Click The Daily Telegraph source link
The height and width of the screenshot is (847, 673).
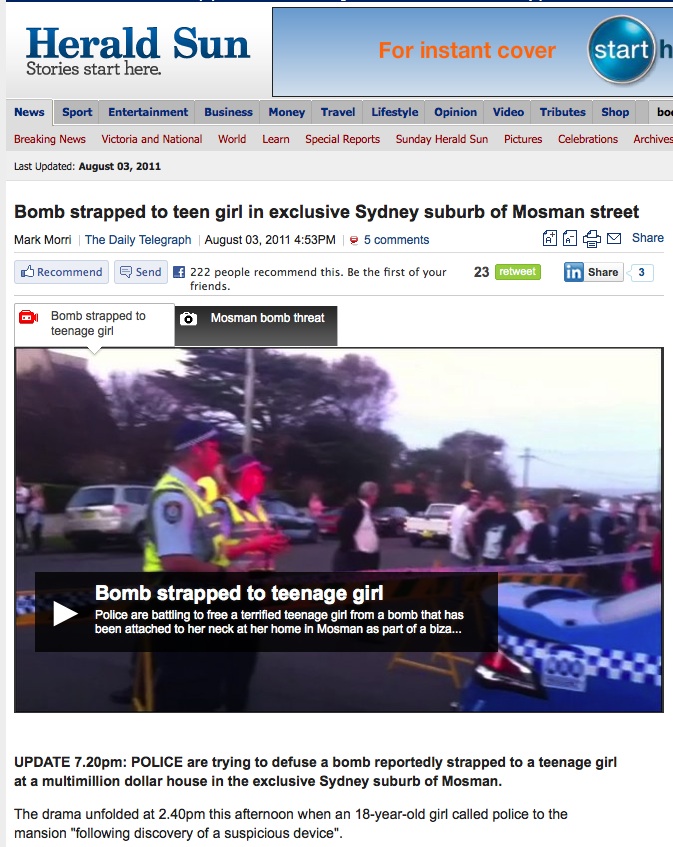[138, 240]
